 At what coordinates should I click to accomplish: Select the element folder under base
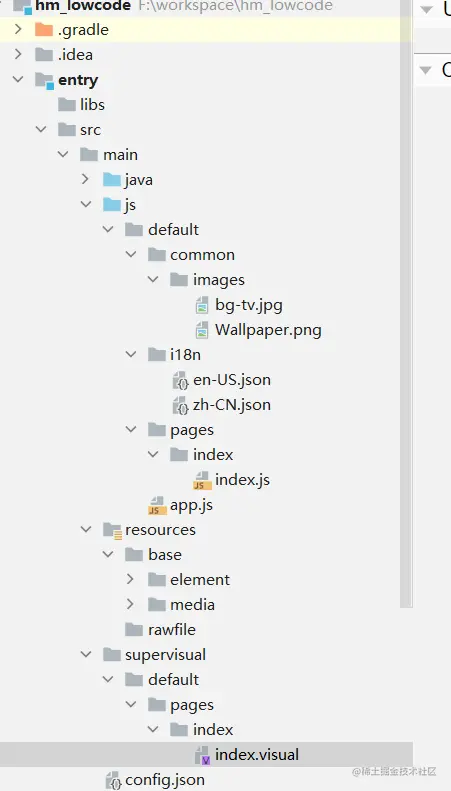(x=189, y=580)
